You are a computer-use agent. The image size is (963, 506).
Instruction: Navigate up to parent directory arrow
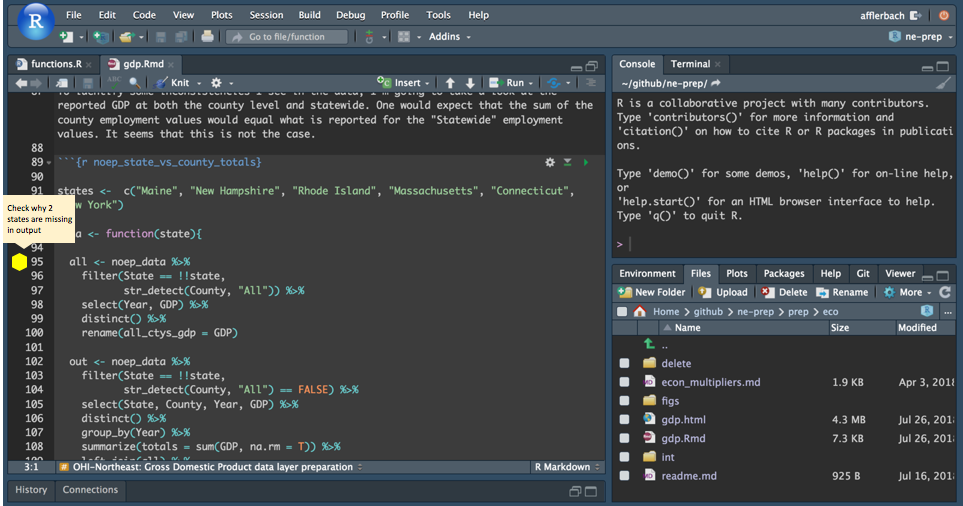[649, 344]
